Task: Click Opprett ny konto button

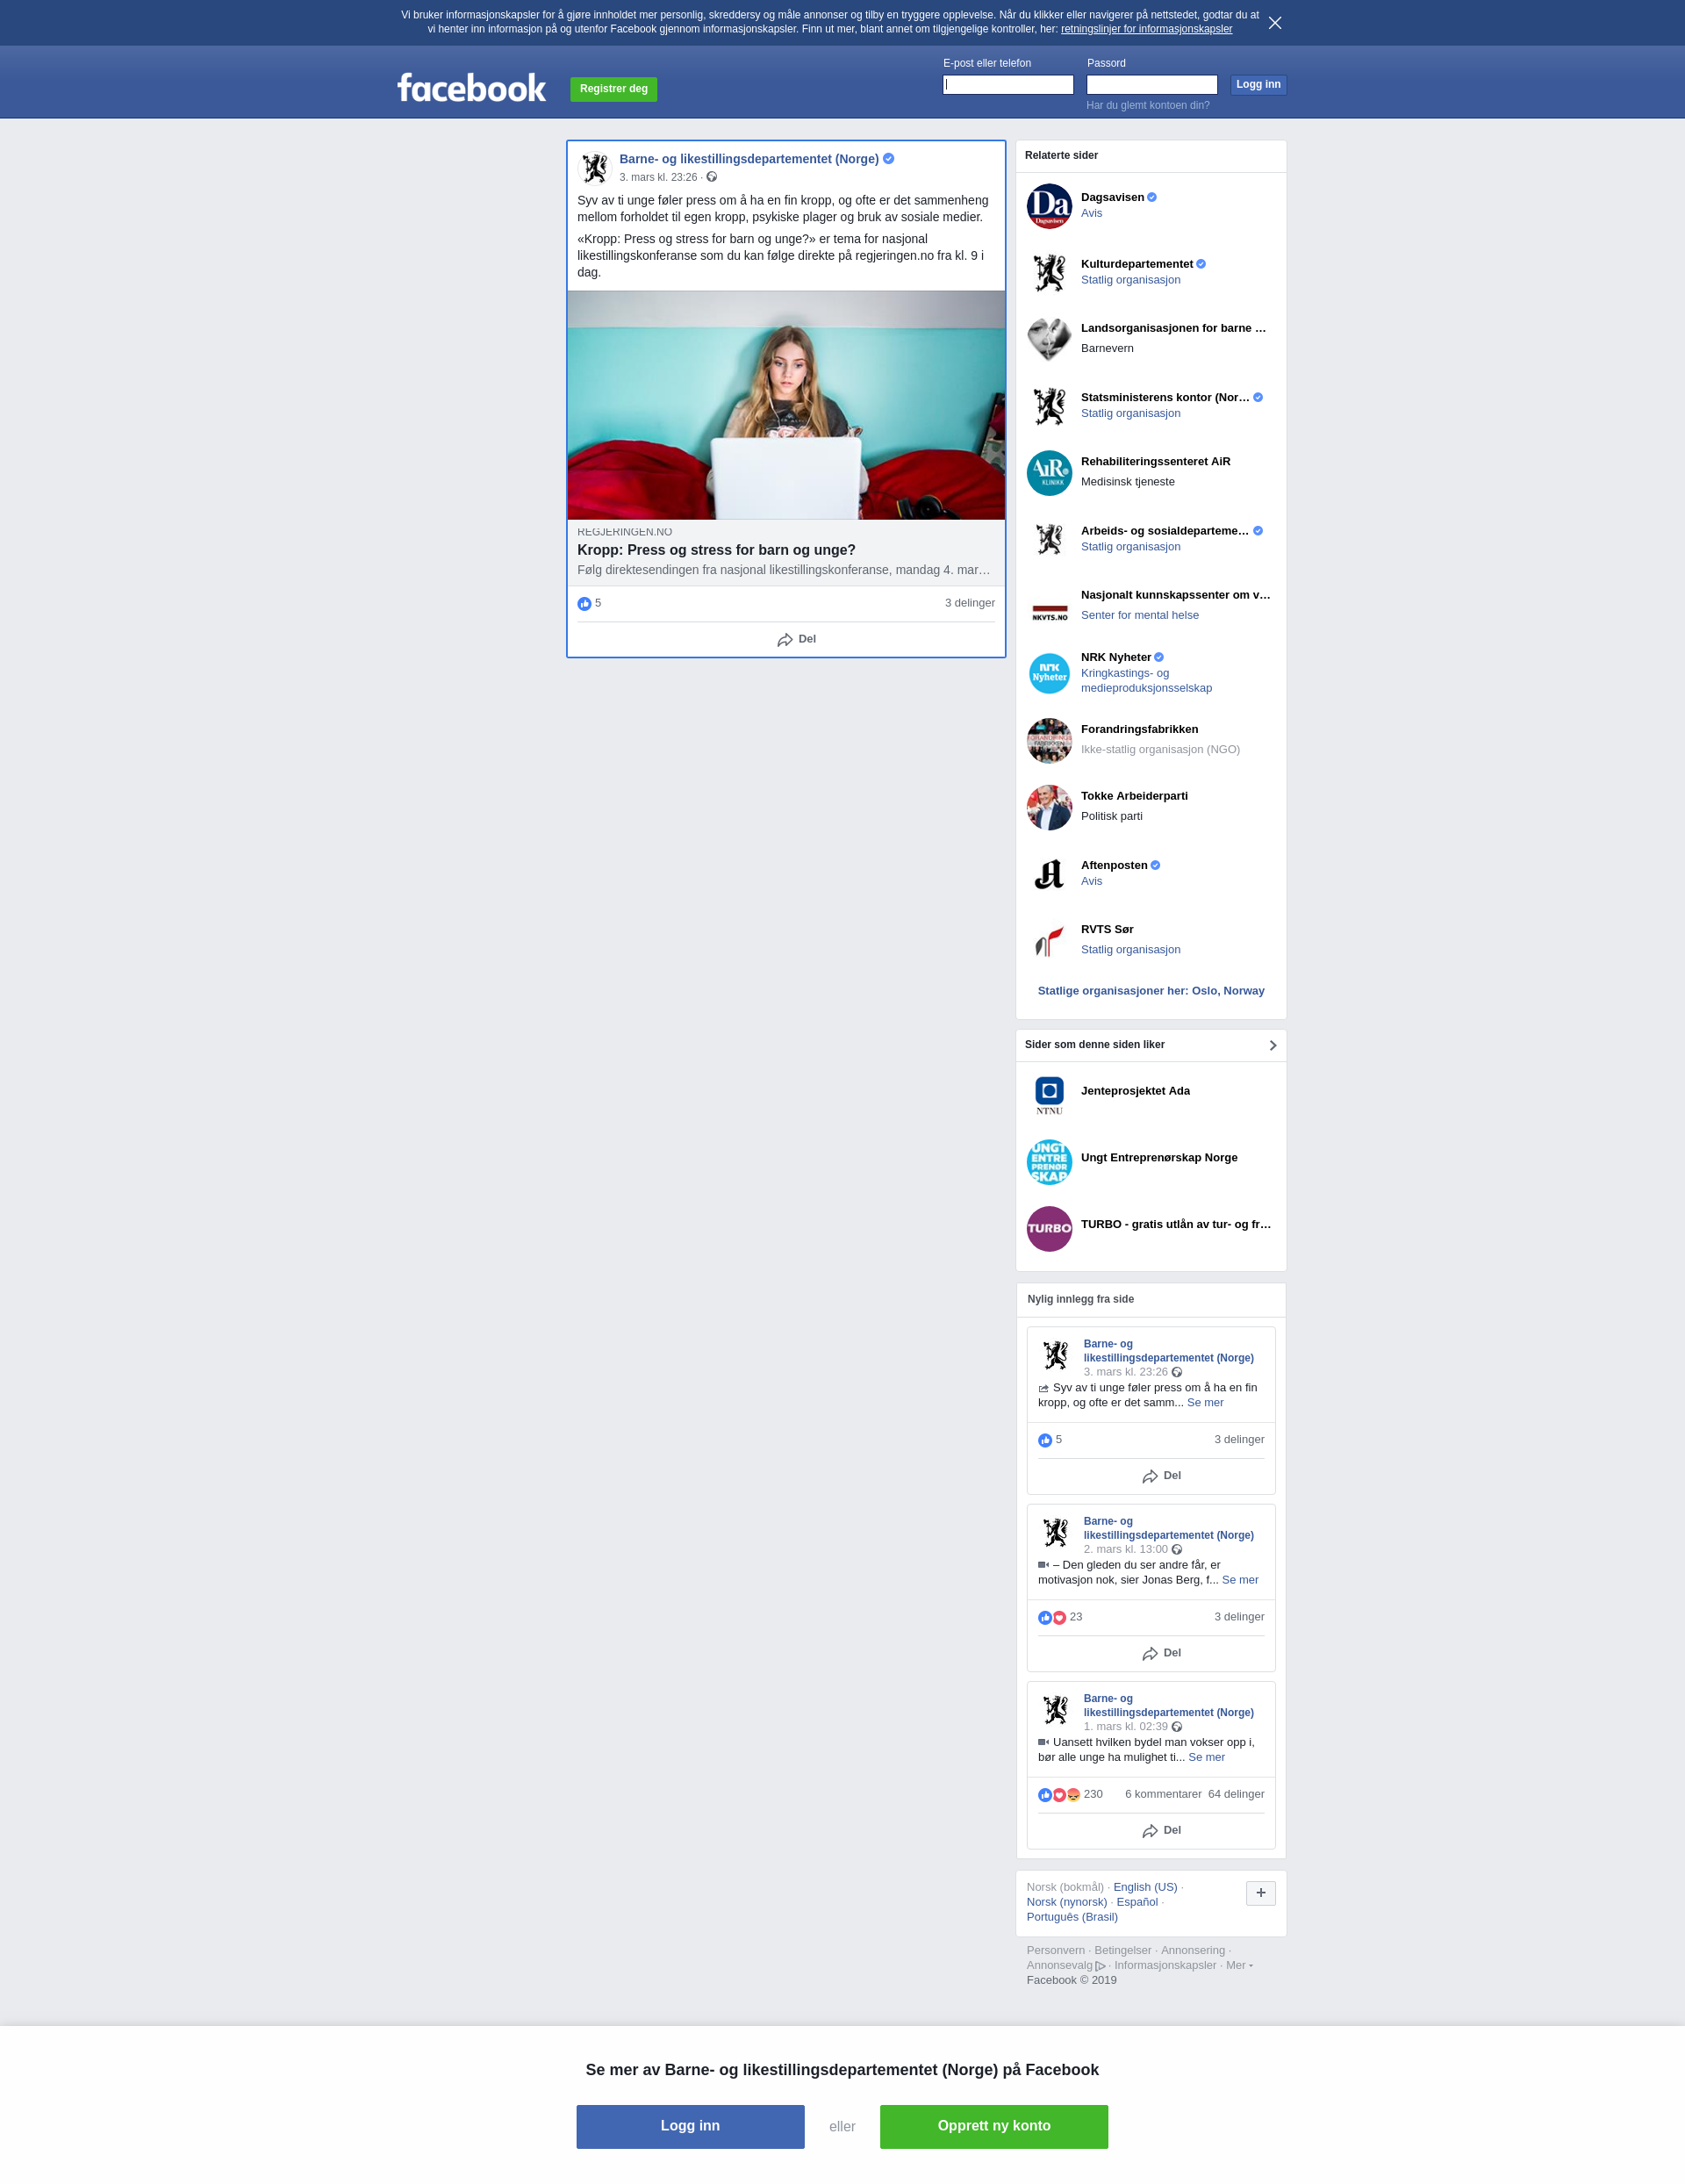Action: click(994, 2126)
